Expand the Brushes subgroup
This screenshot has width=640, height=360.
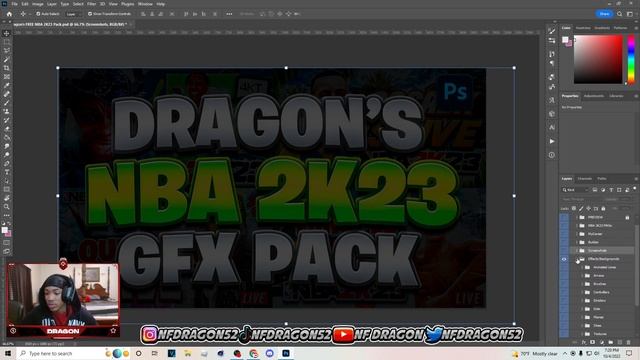click(582, 284)
